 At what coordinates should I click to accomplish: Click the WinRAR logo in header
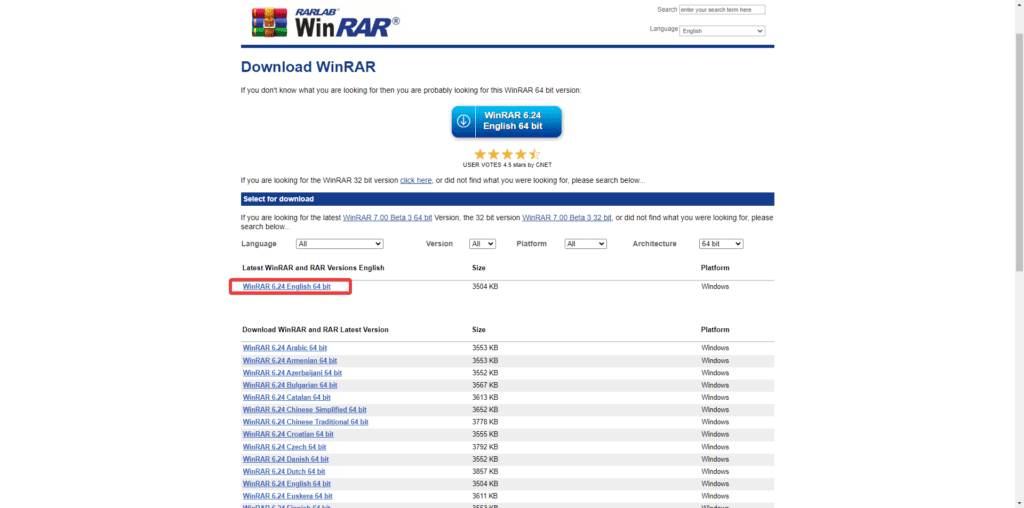pos(325,22)
